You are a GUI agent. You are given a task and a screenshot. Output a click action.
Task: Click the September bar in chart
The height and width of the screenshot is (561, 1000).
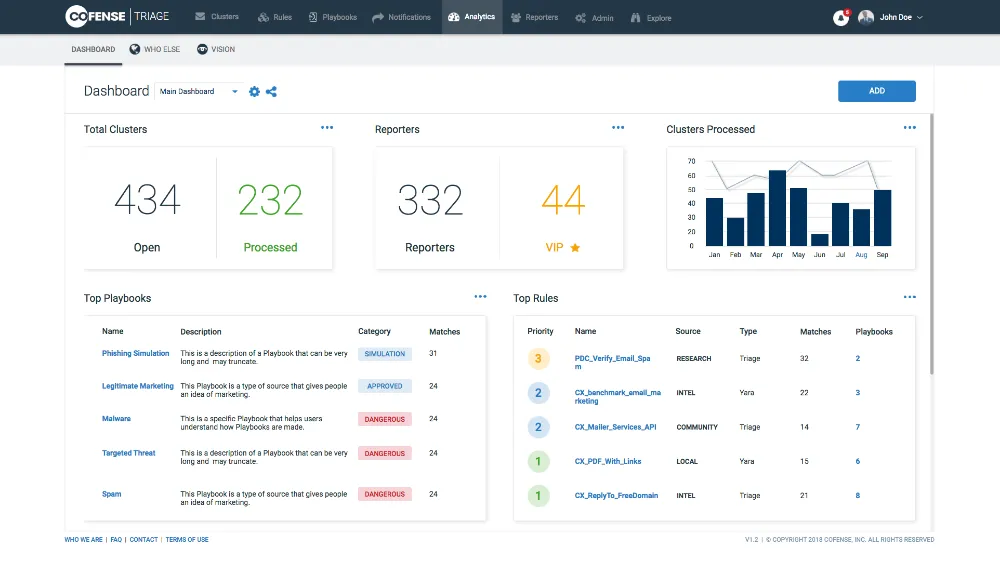pyautogui.click(x=882, y=217)
